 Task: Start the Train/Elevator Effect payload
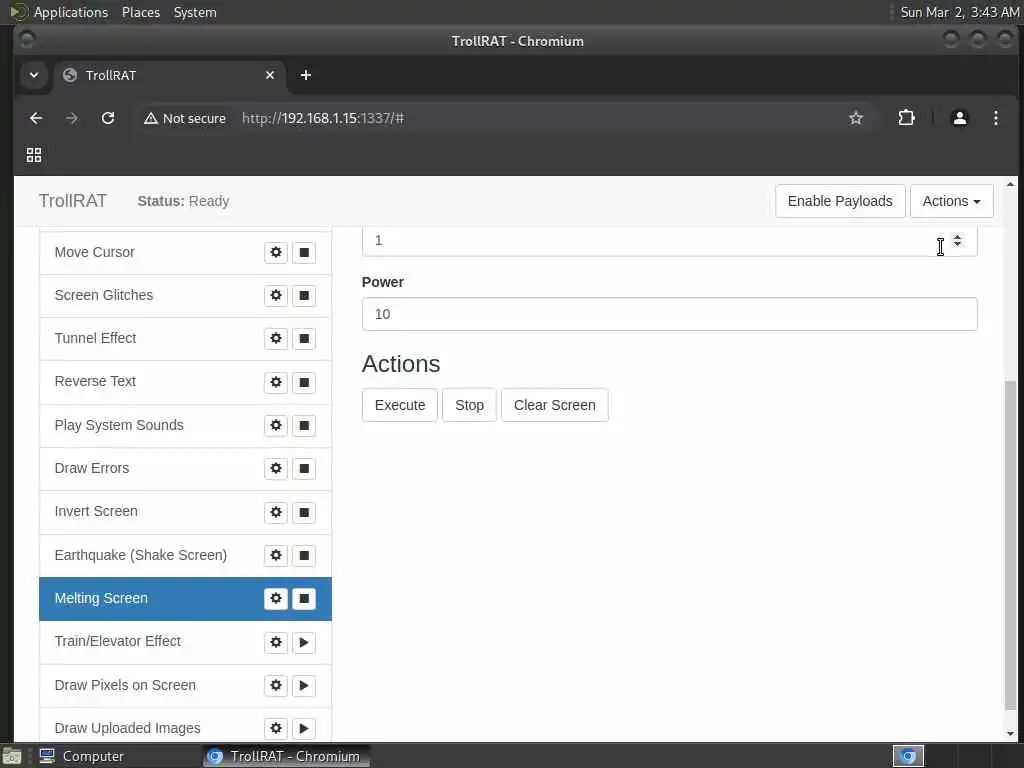click(x=304, y=642)
